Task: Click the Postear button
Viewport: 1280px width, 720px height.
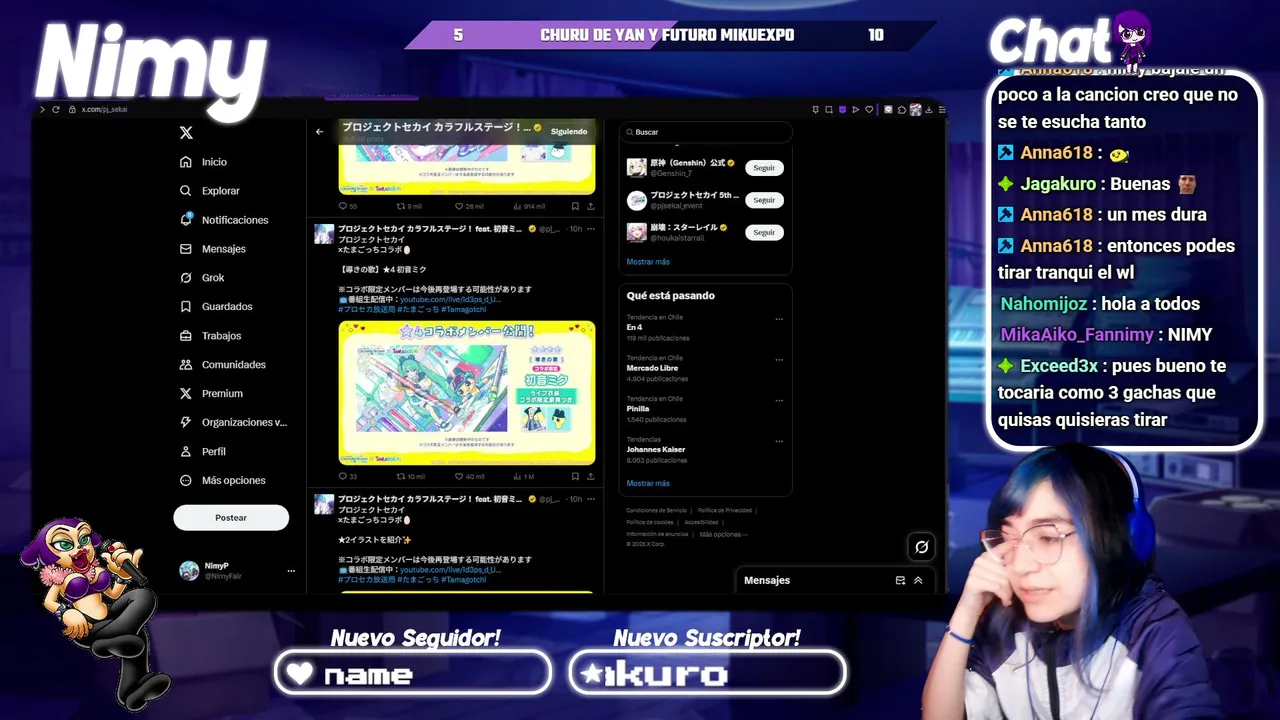Action: pos(231,518)
